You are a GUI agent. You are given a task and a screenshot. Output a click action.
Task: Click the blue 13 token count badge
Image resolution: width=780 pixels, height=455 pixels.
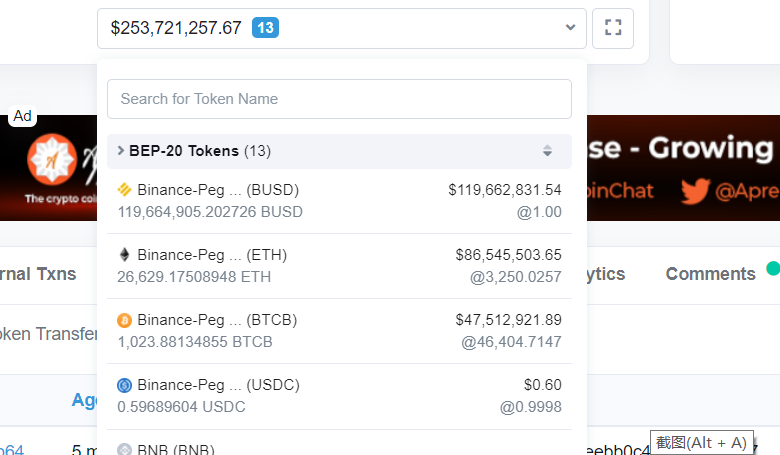click(265, 27)
